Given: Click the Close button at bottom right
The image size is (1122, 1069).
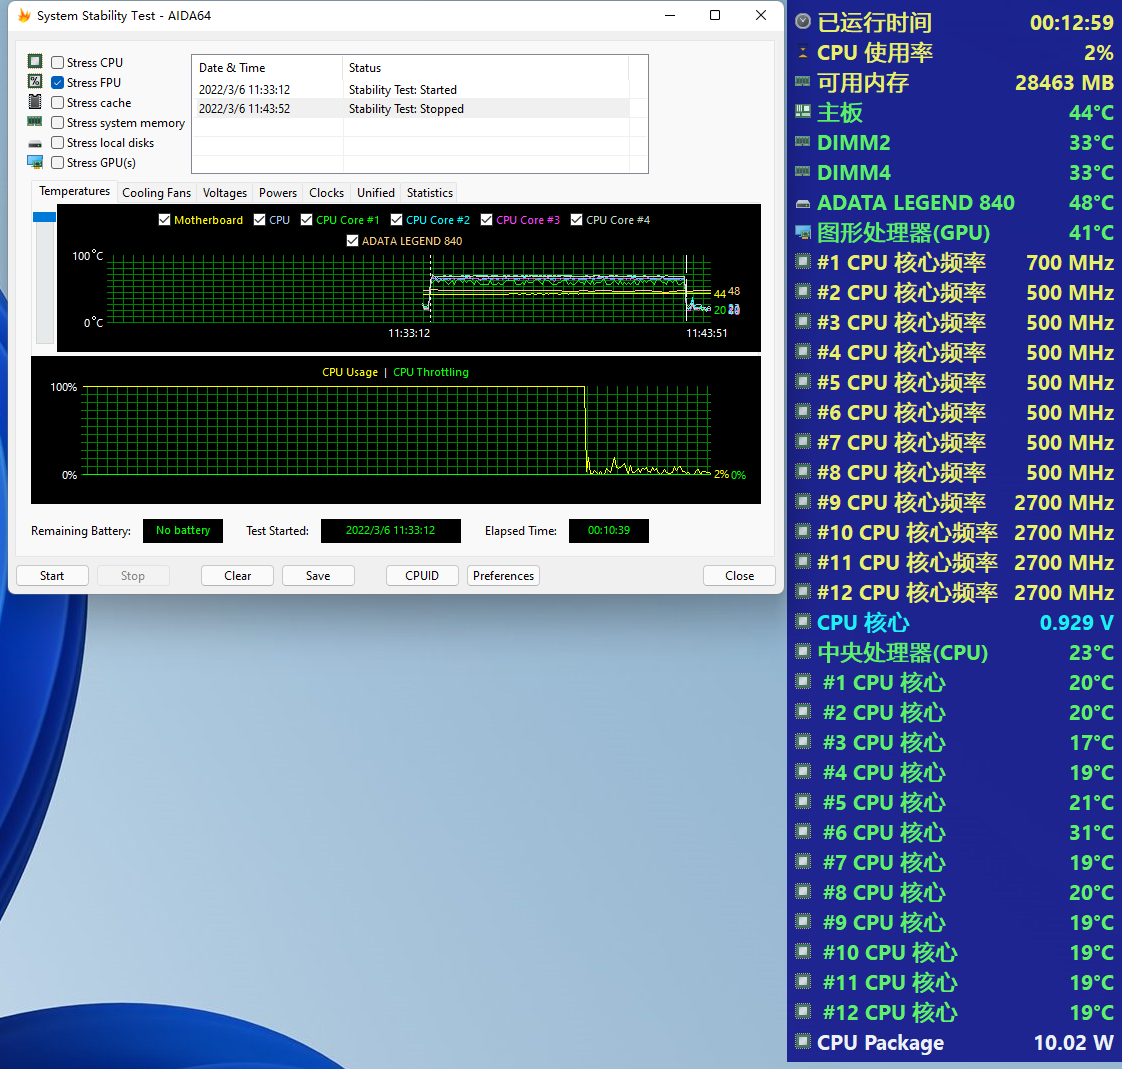Looking at the screenshot, I should 739,575.
